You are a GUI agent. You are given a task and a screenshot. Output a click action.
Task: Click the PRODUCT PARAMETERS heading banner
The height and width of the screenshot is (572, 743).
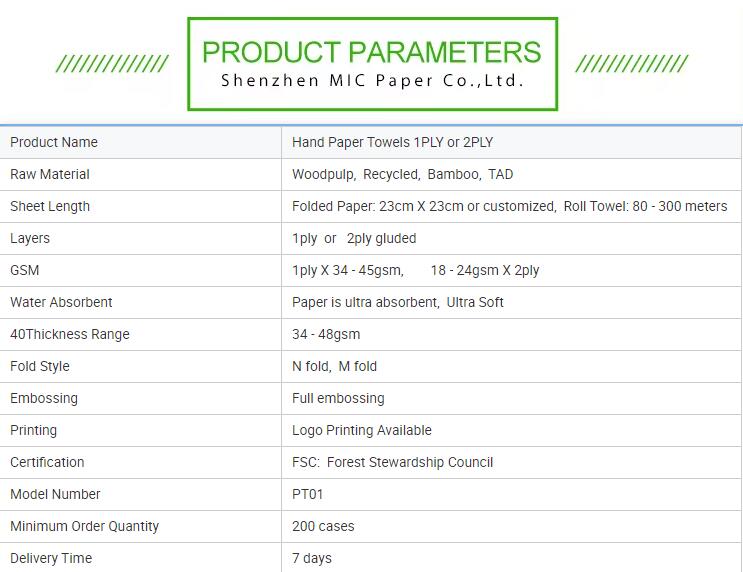[x=372, y=64]
